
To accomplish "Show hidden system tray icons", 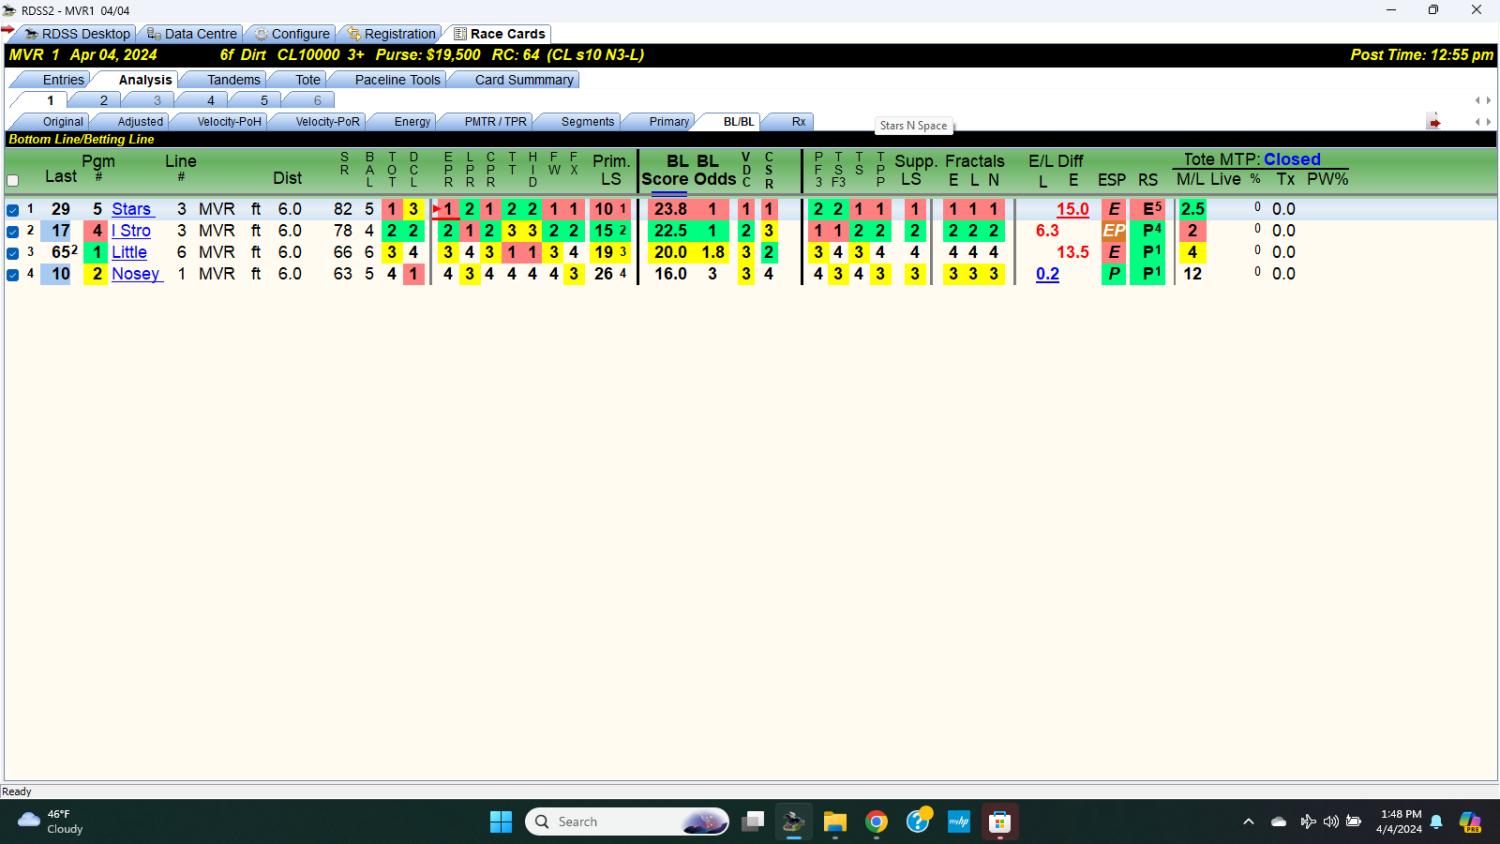I will coord(1248,822).
